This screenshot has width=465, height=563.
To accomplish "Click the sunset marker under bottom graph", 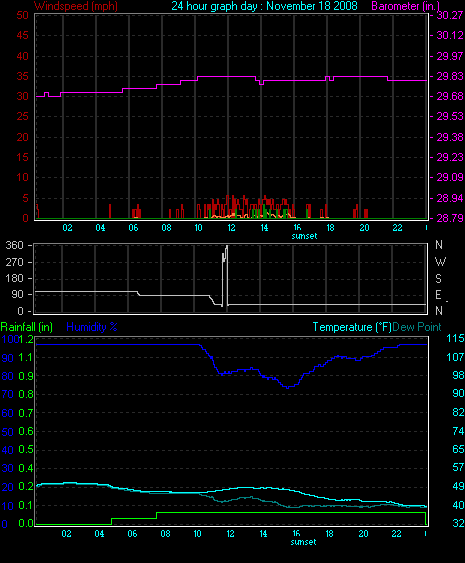I will (x=303, y=542).
